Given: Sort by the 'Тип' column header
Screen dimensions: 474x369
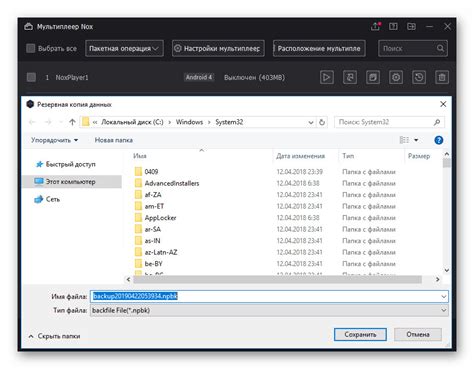Looking at the screenshot, I should 348,156.
